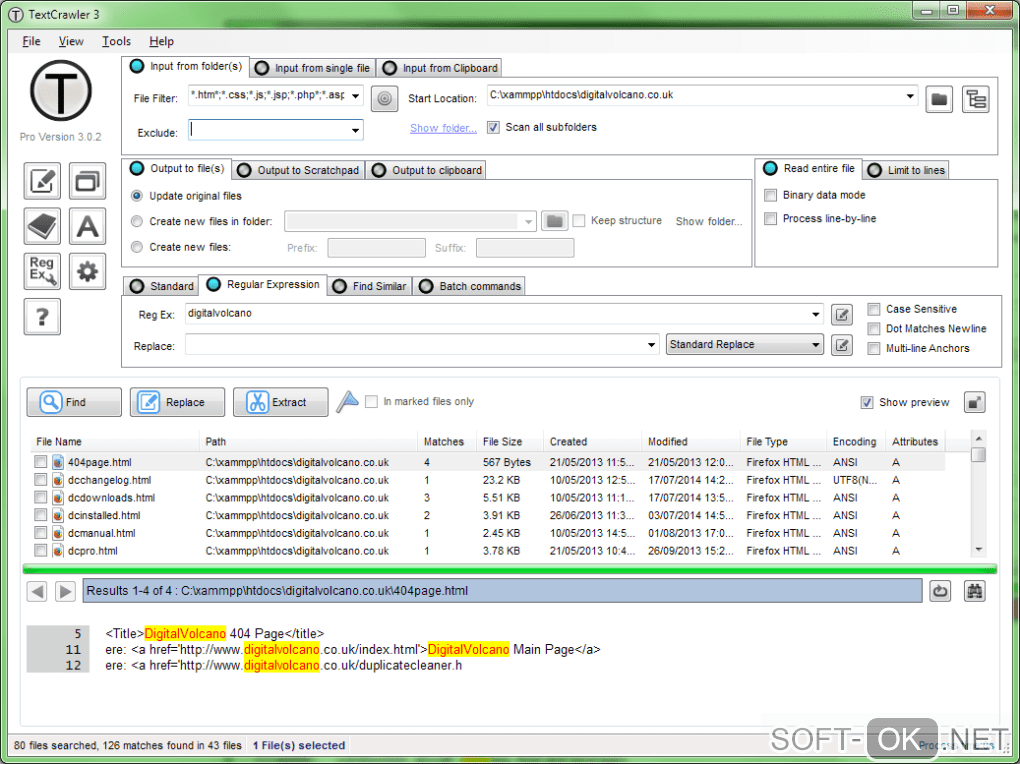Go to next result with right arrow
1020x764 pixels.
[65, 592]
